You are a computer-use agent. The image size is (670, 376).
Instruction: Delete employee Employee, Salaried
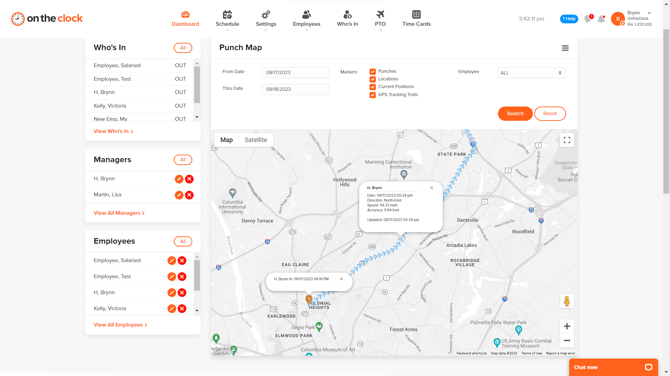182,261
